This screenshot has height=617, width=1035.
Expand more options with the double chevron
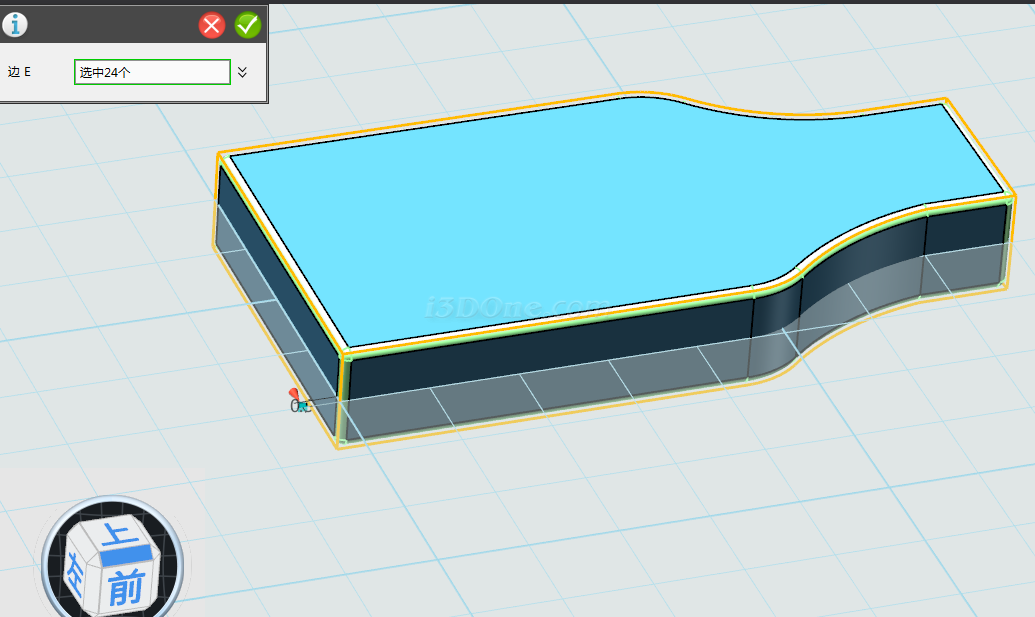242,72
